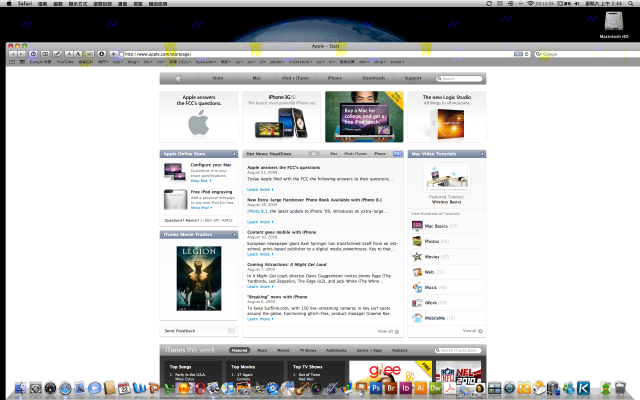Open shop bookmarks folder dropdown
Image resolution: width=640 pixels, height=400 pixels.
pyautogui.click(x=380, y=62)
